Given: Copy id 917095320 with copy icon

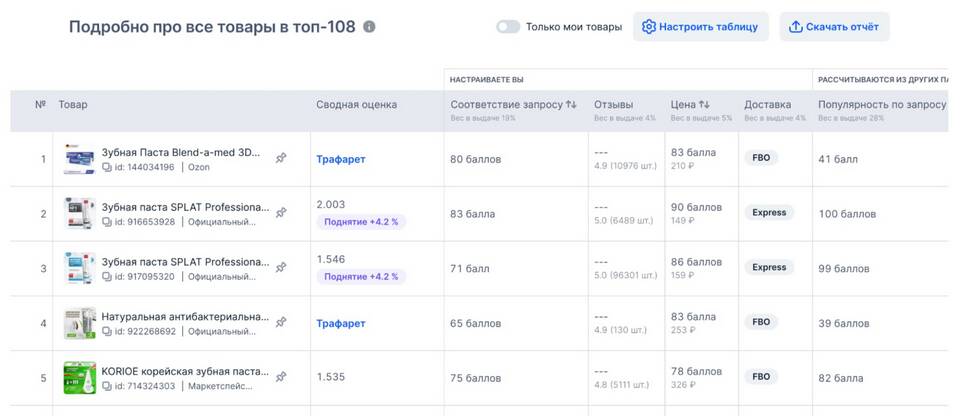Looking at the screenshot, I should click(x=107, y=276).
